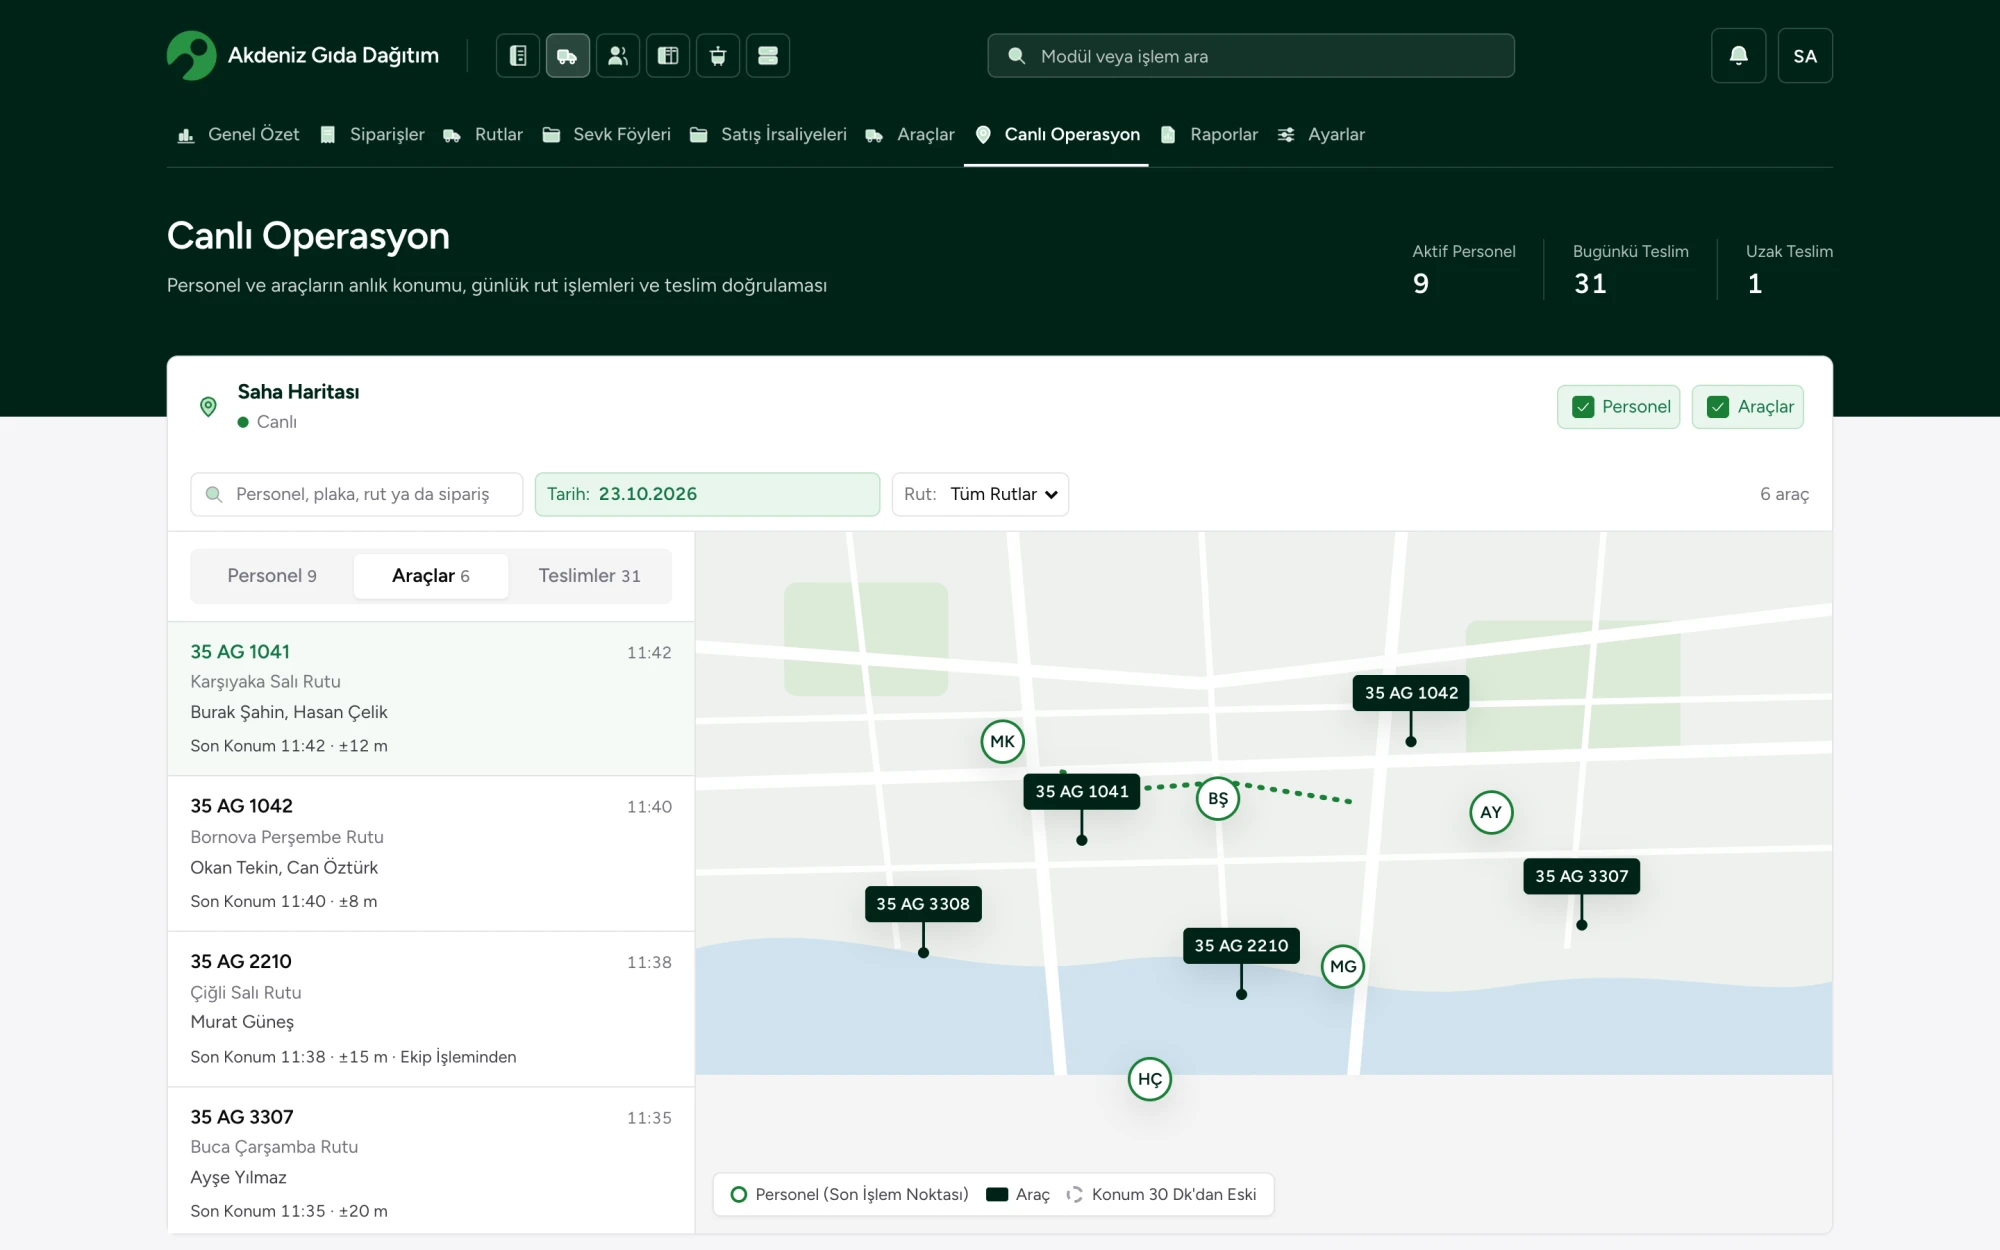Toggle the Araçlar map layer checkbox
Viewport: 2000px width, 1250px height.
coord(1748,407)
